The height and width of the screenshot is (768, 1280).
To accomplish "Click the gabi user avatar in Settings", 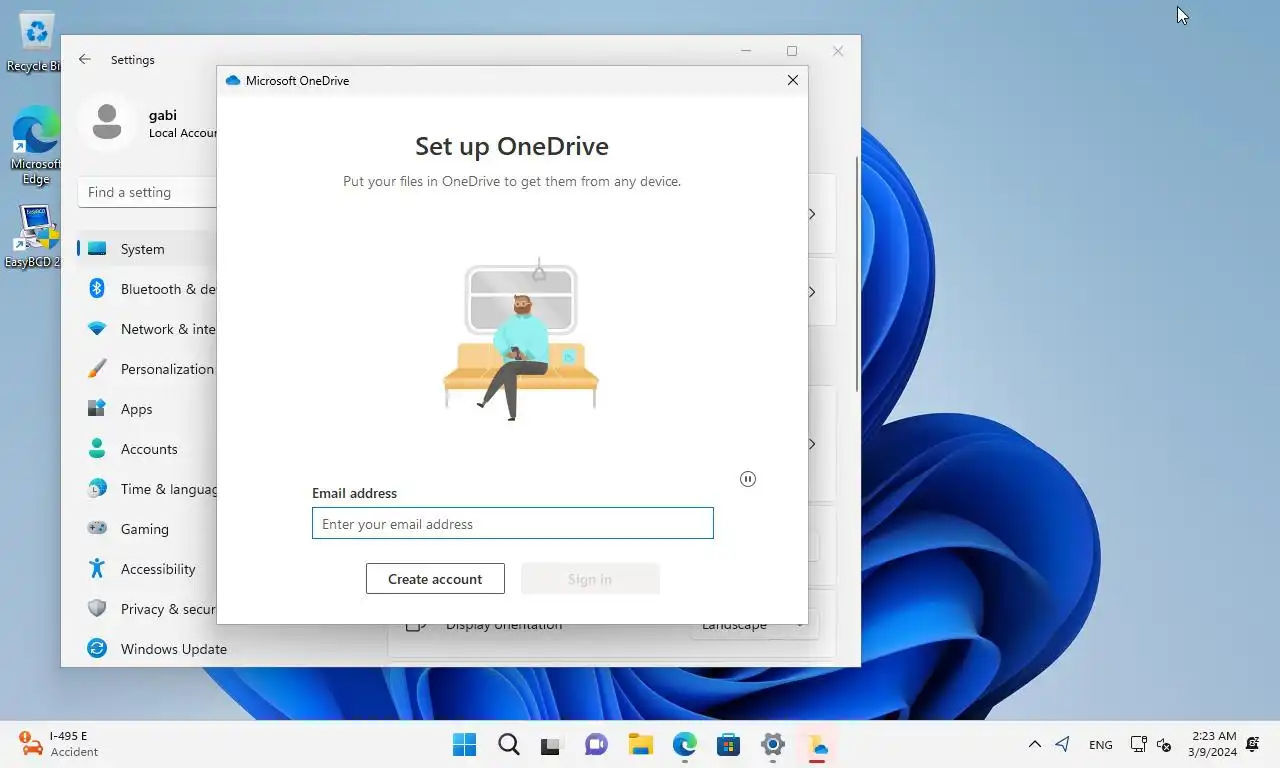I will click(x=107, y=123).
